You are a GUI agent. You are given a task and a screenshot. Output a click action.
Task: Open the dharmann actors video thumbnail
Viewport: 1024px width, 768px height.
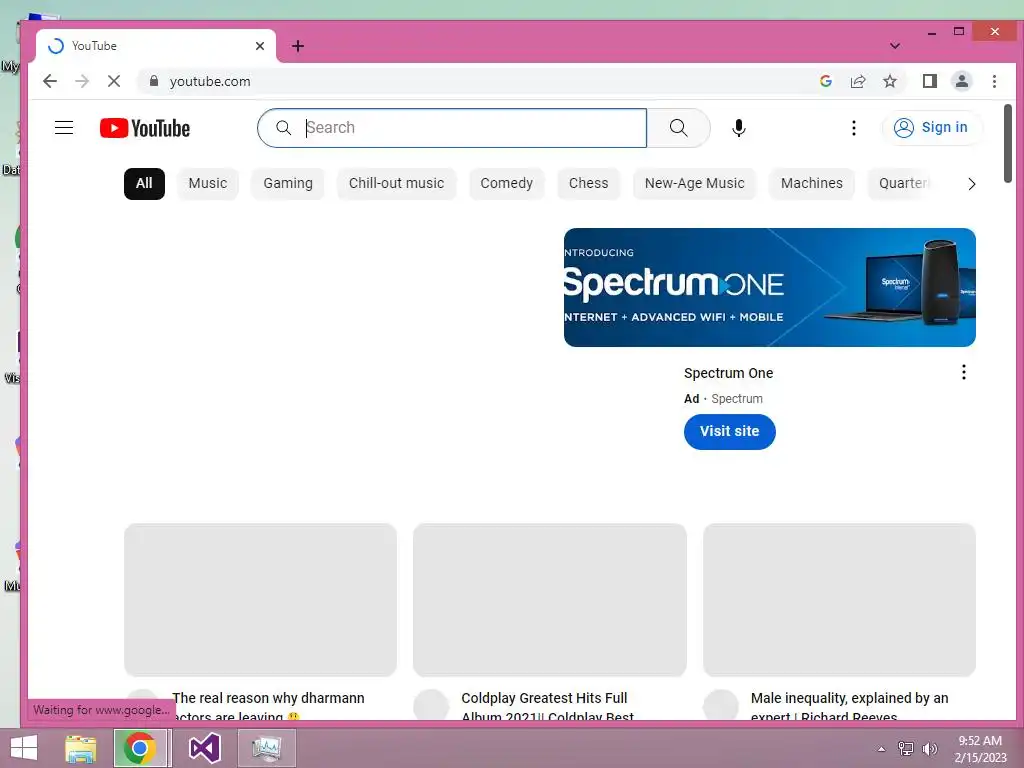[x=261, y=600]
